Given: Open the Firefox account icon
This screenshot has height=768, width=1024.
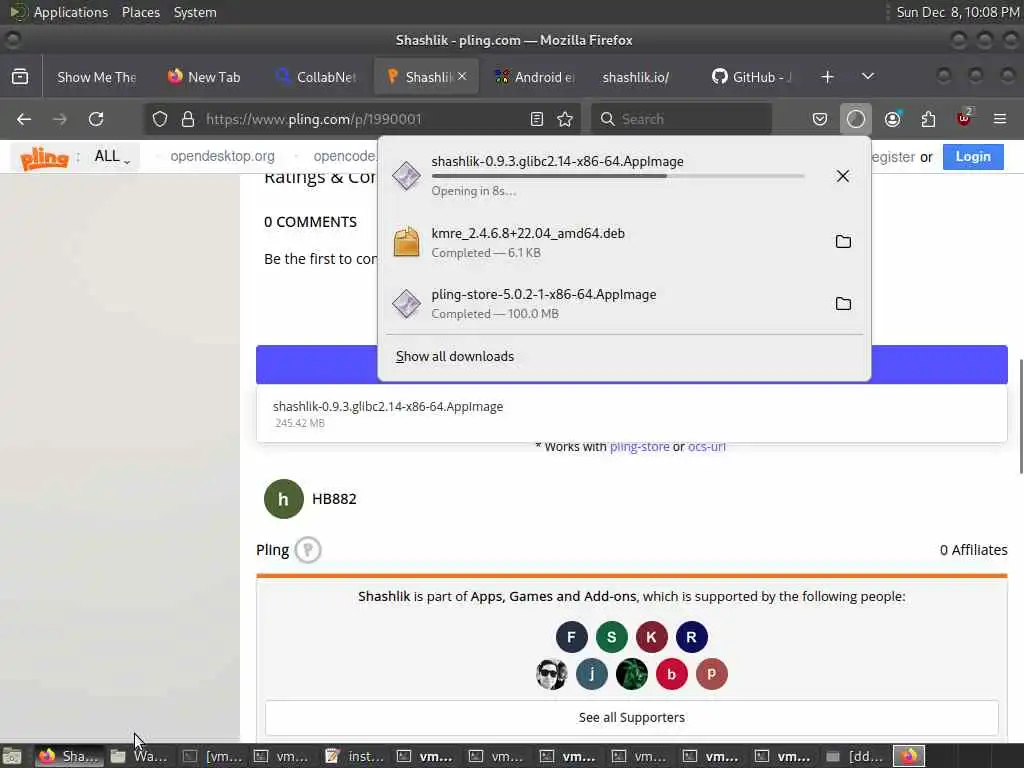Looking at the screenshot, I should coord(892,119).
